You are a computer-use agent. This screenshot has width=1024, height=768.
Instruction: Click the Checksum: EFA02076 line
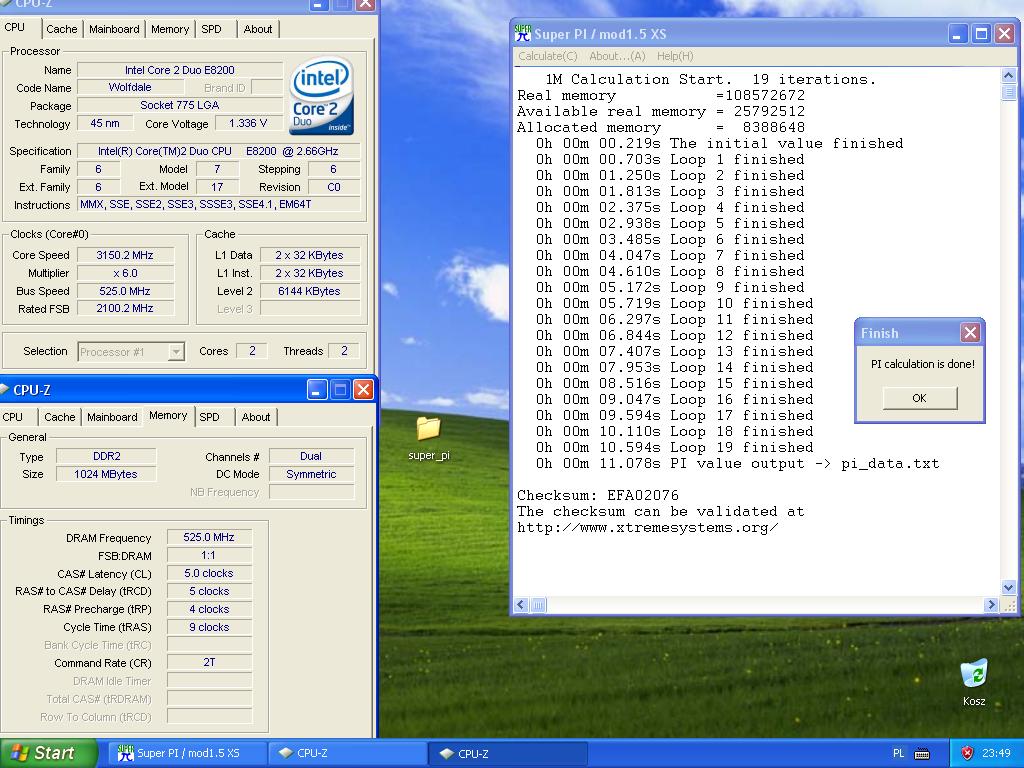coord(598,496)
